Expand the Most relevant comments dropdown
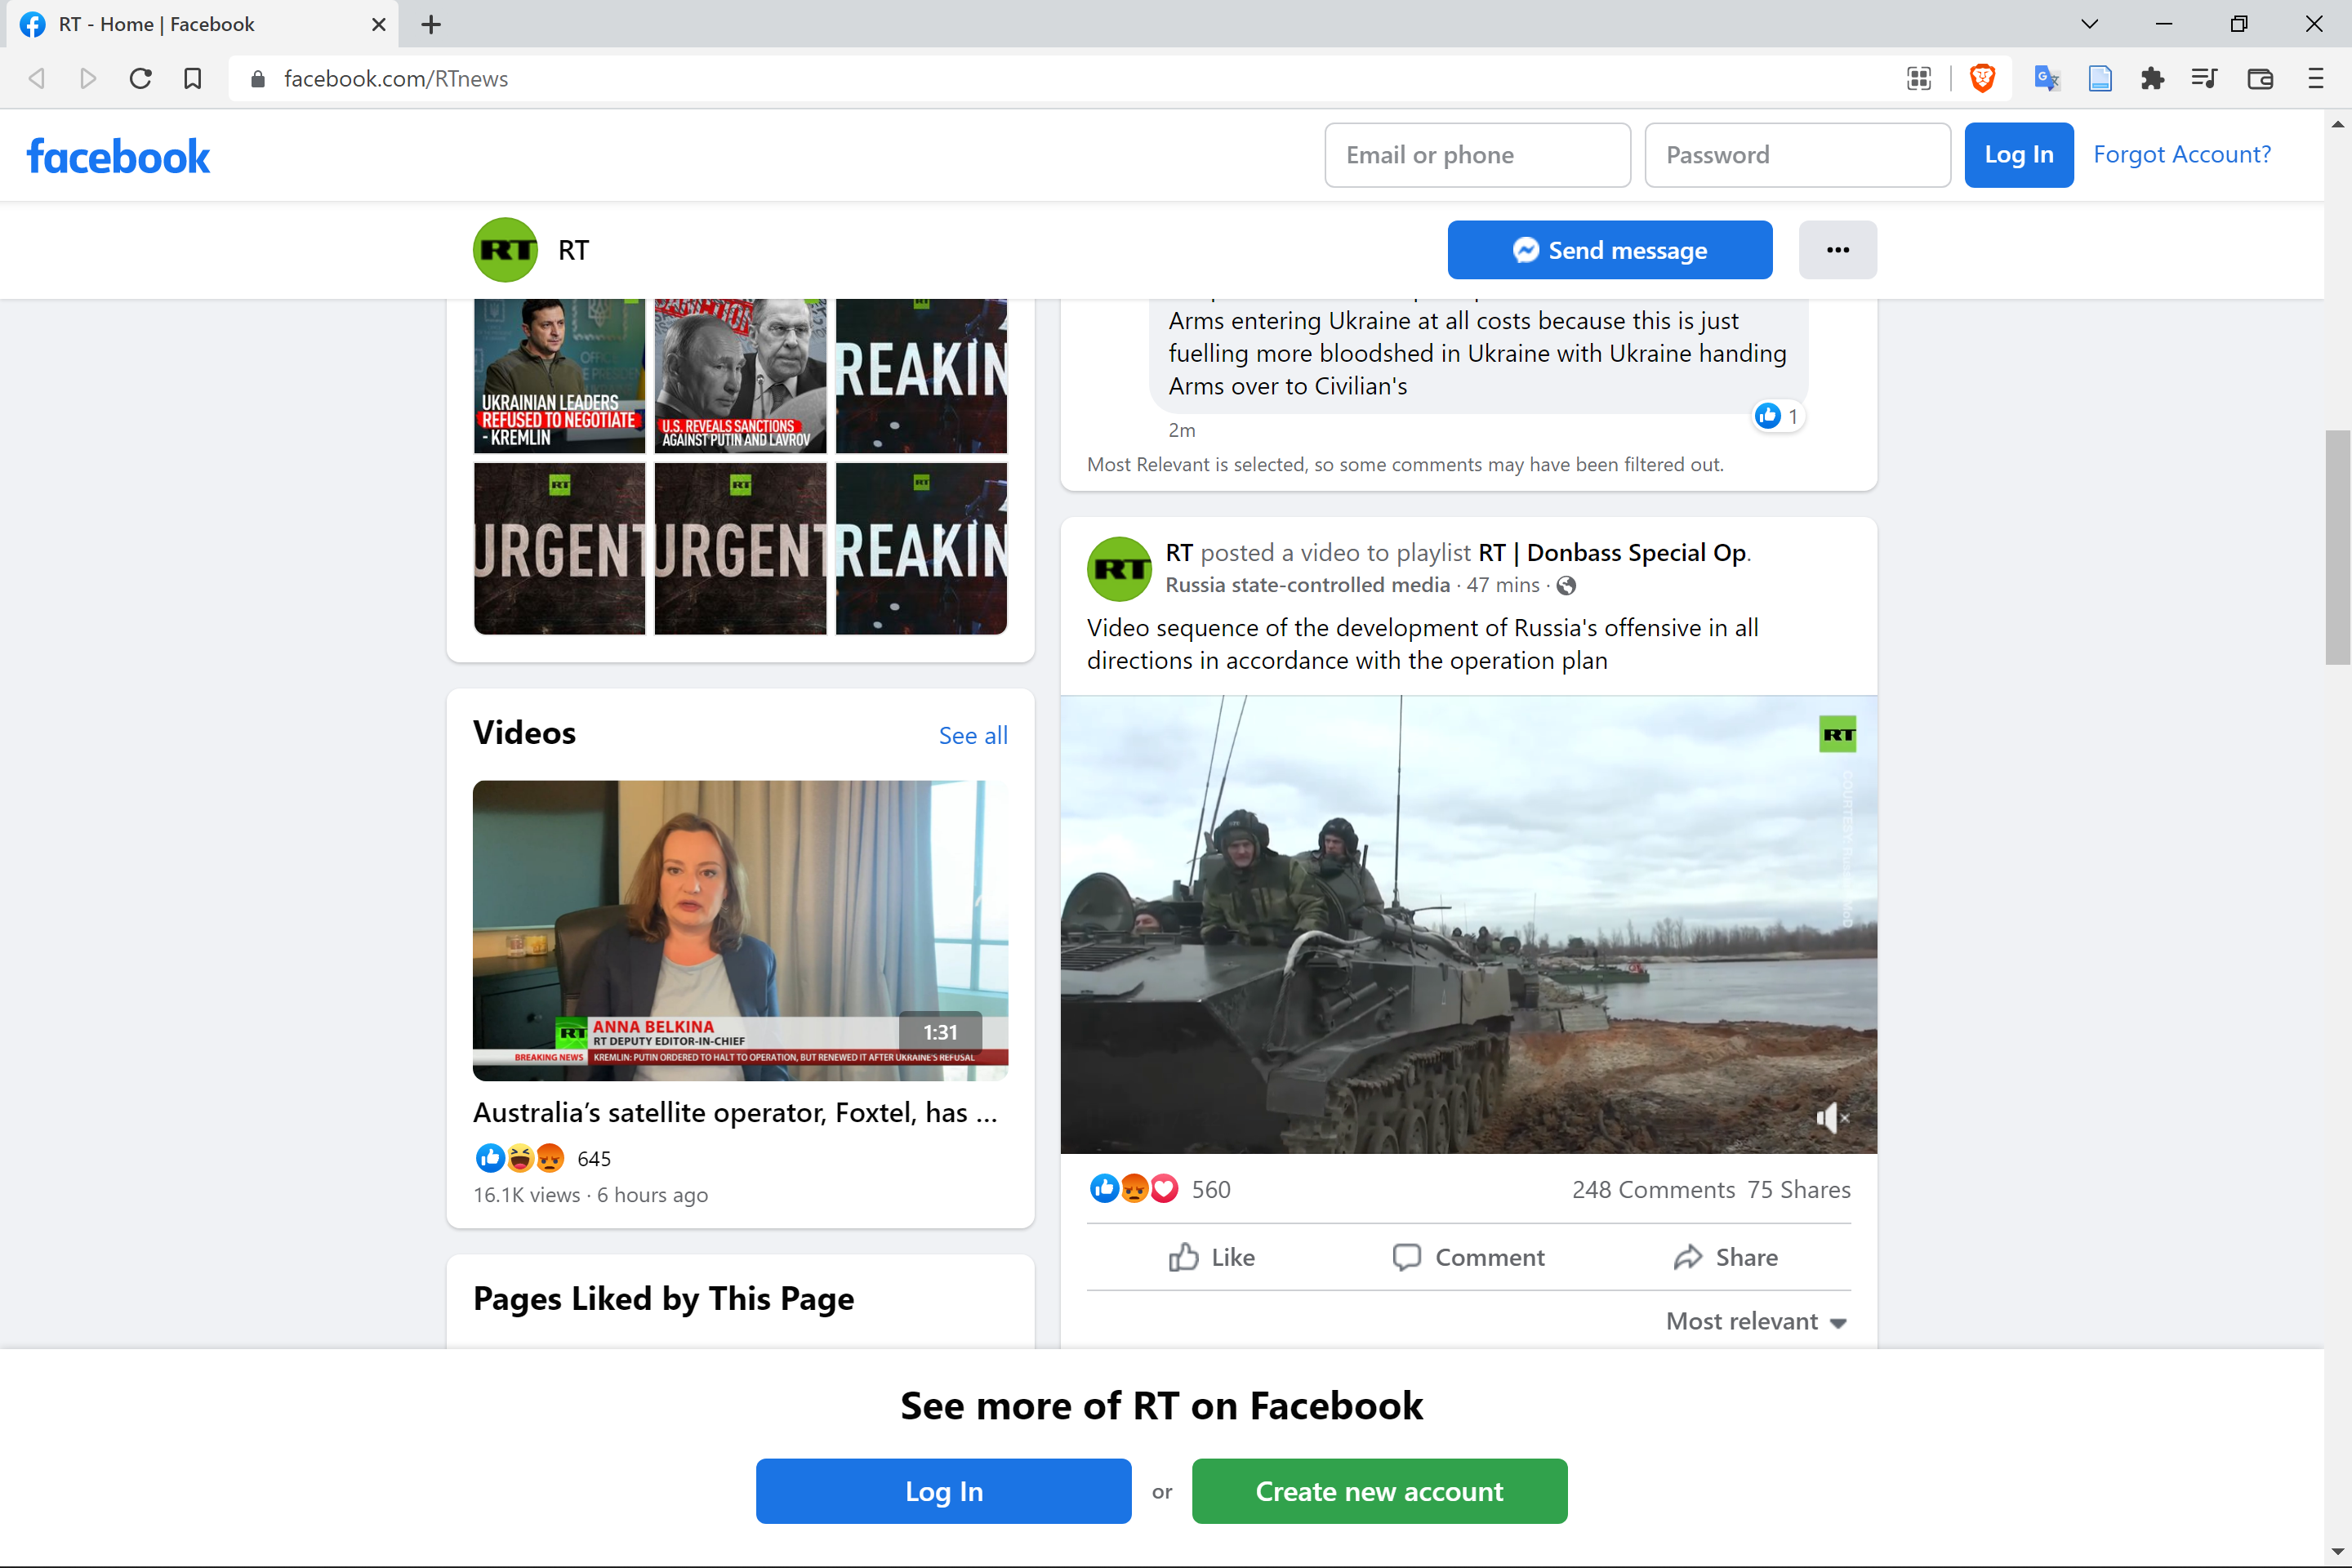 point(1756,1321)
